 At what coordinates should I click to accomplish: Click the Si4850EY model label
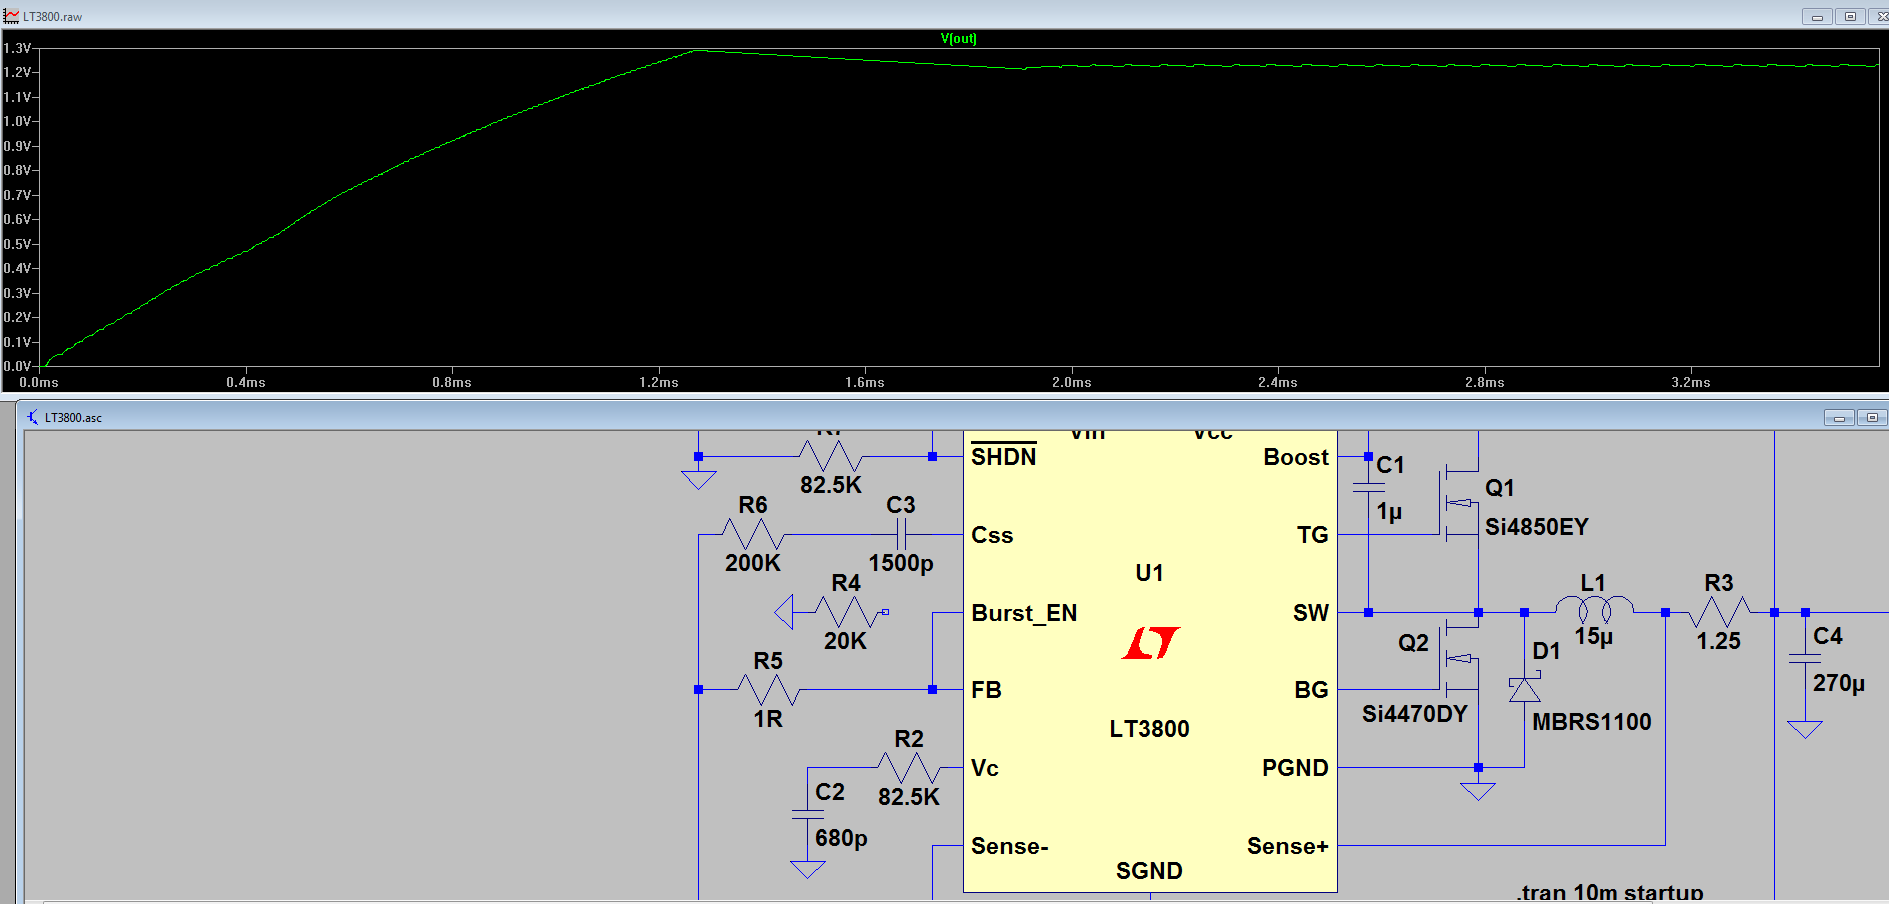click(x=1537, y=527)
